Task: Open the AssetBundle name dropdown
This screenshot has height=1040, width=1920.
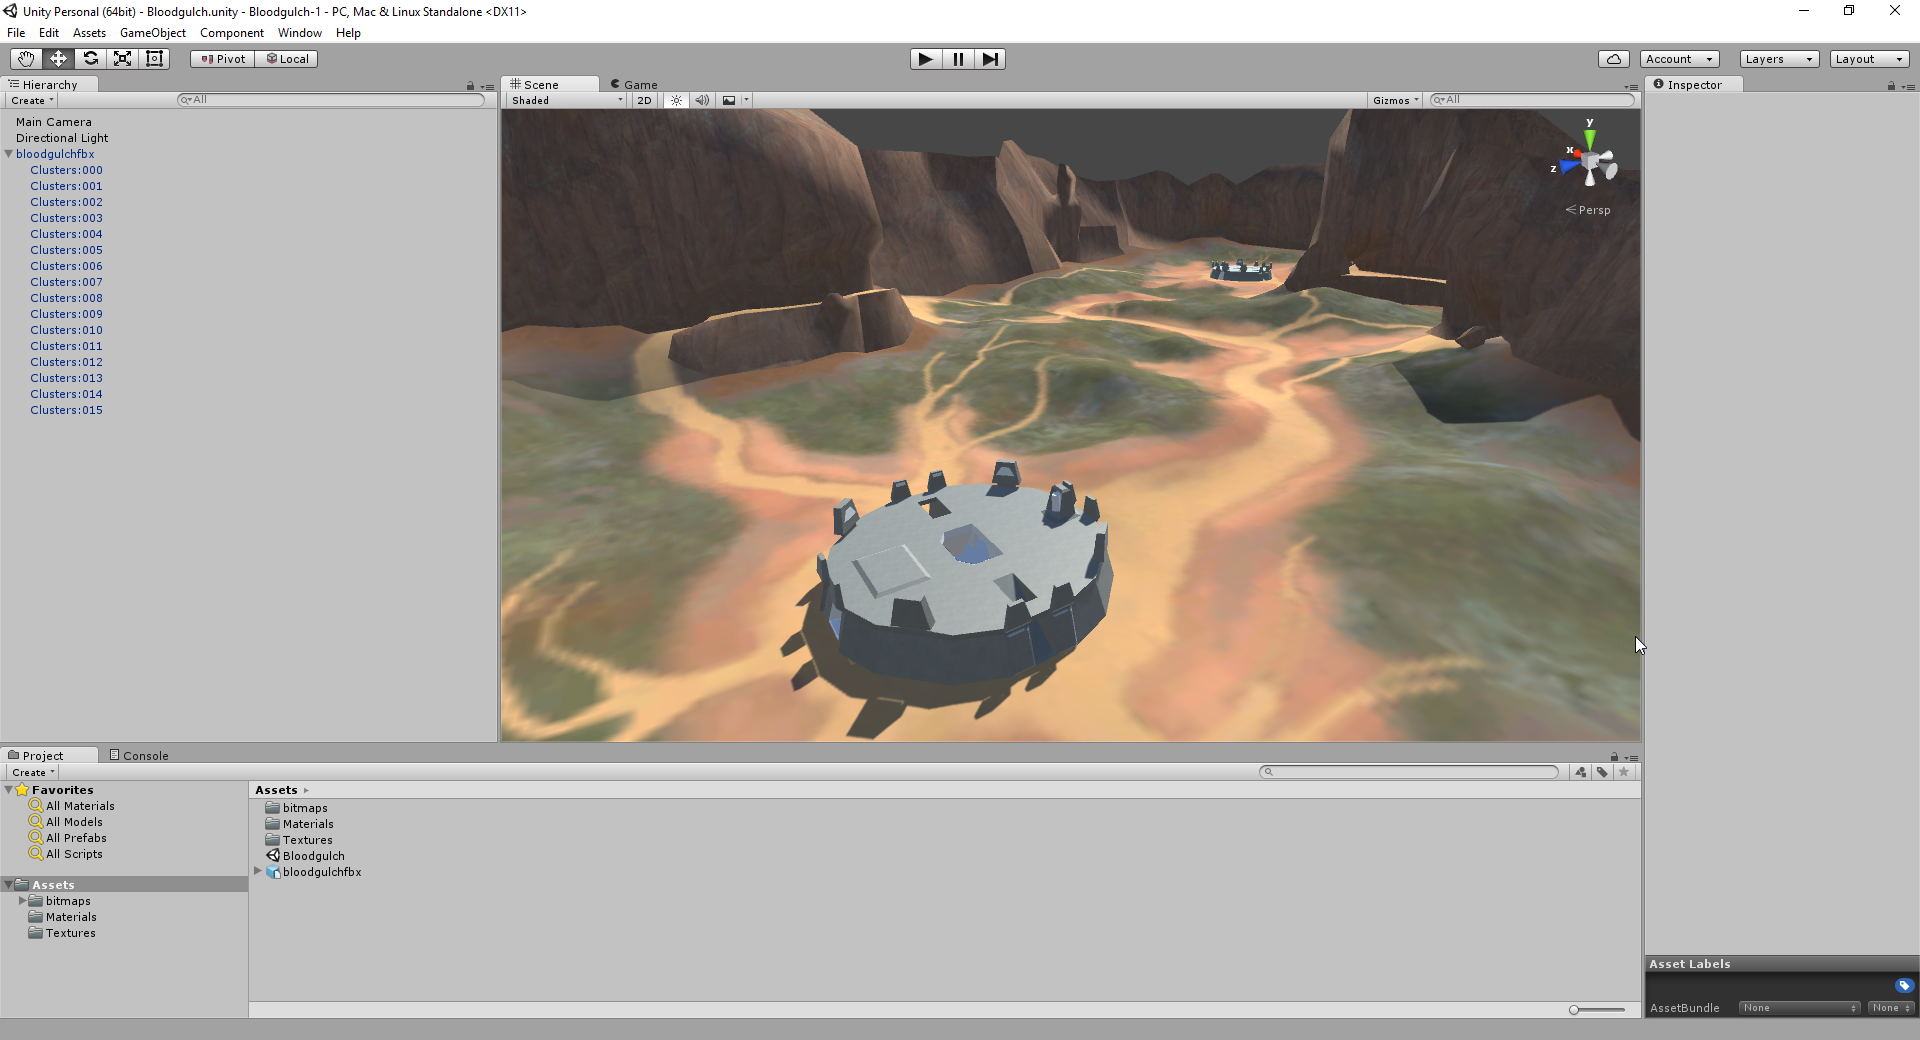Action: pyautogui.click(x=1799, y=1008)
